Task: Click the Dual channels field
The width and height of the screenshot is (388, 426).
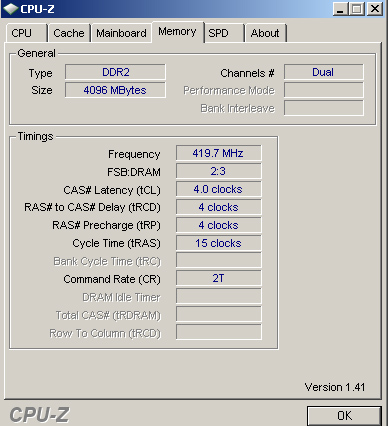Action: pos(324,72)
